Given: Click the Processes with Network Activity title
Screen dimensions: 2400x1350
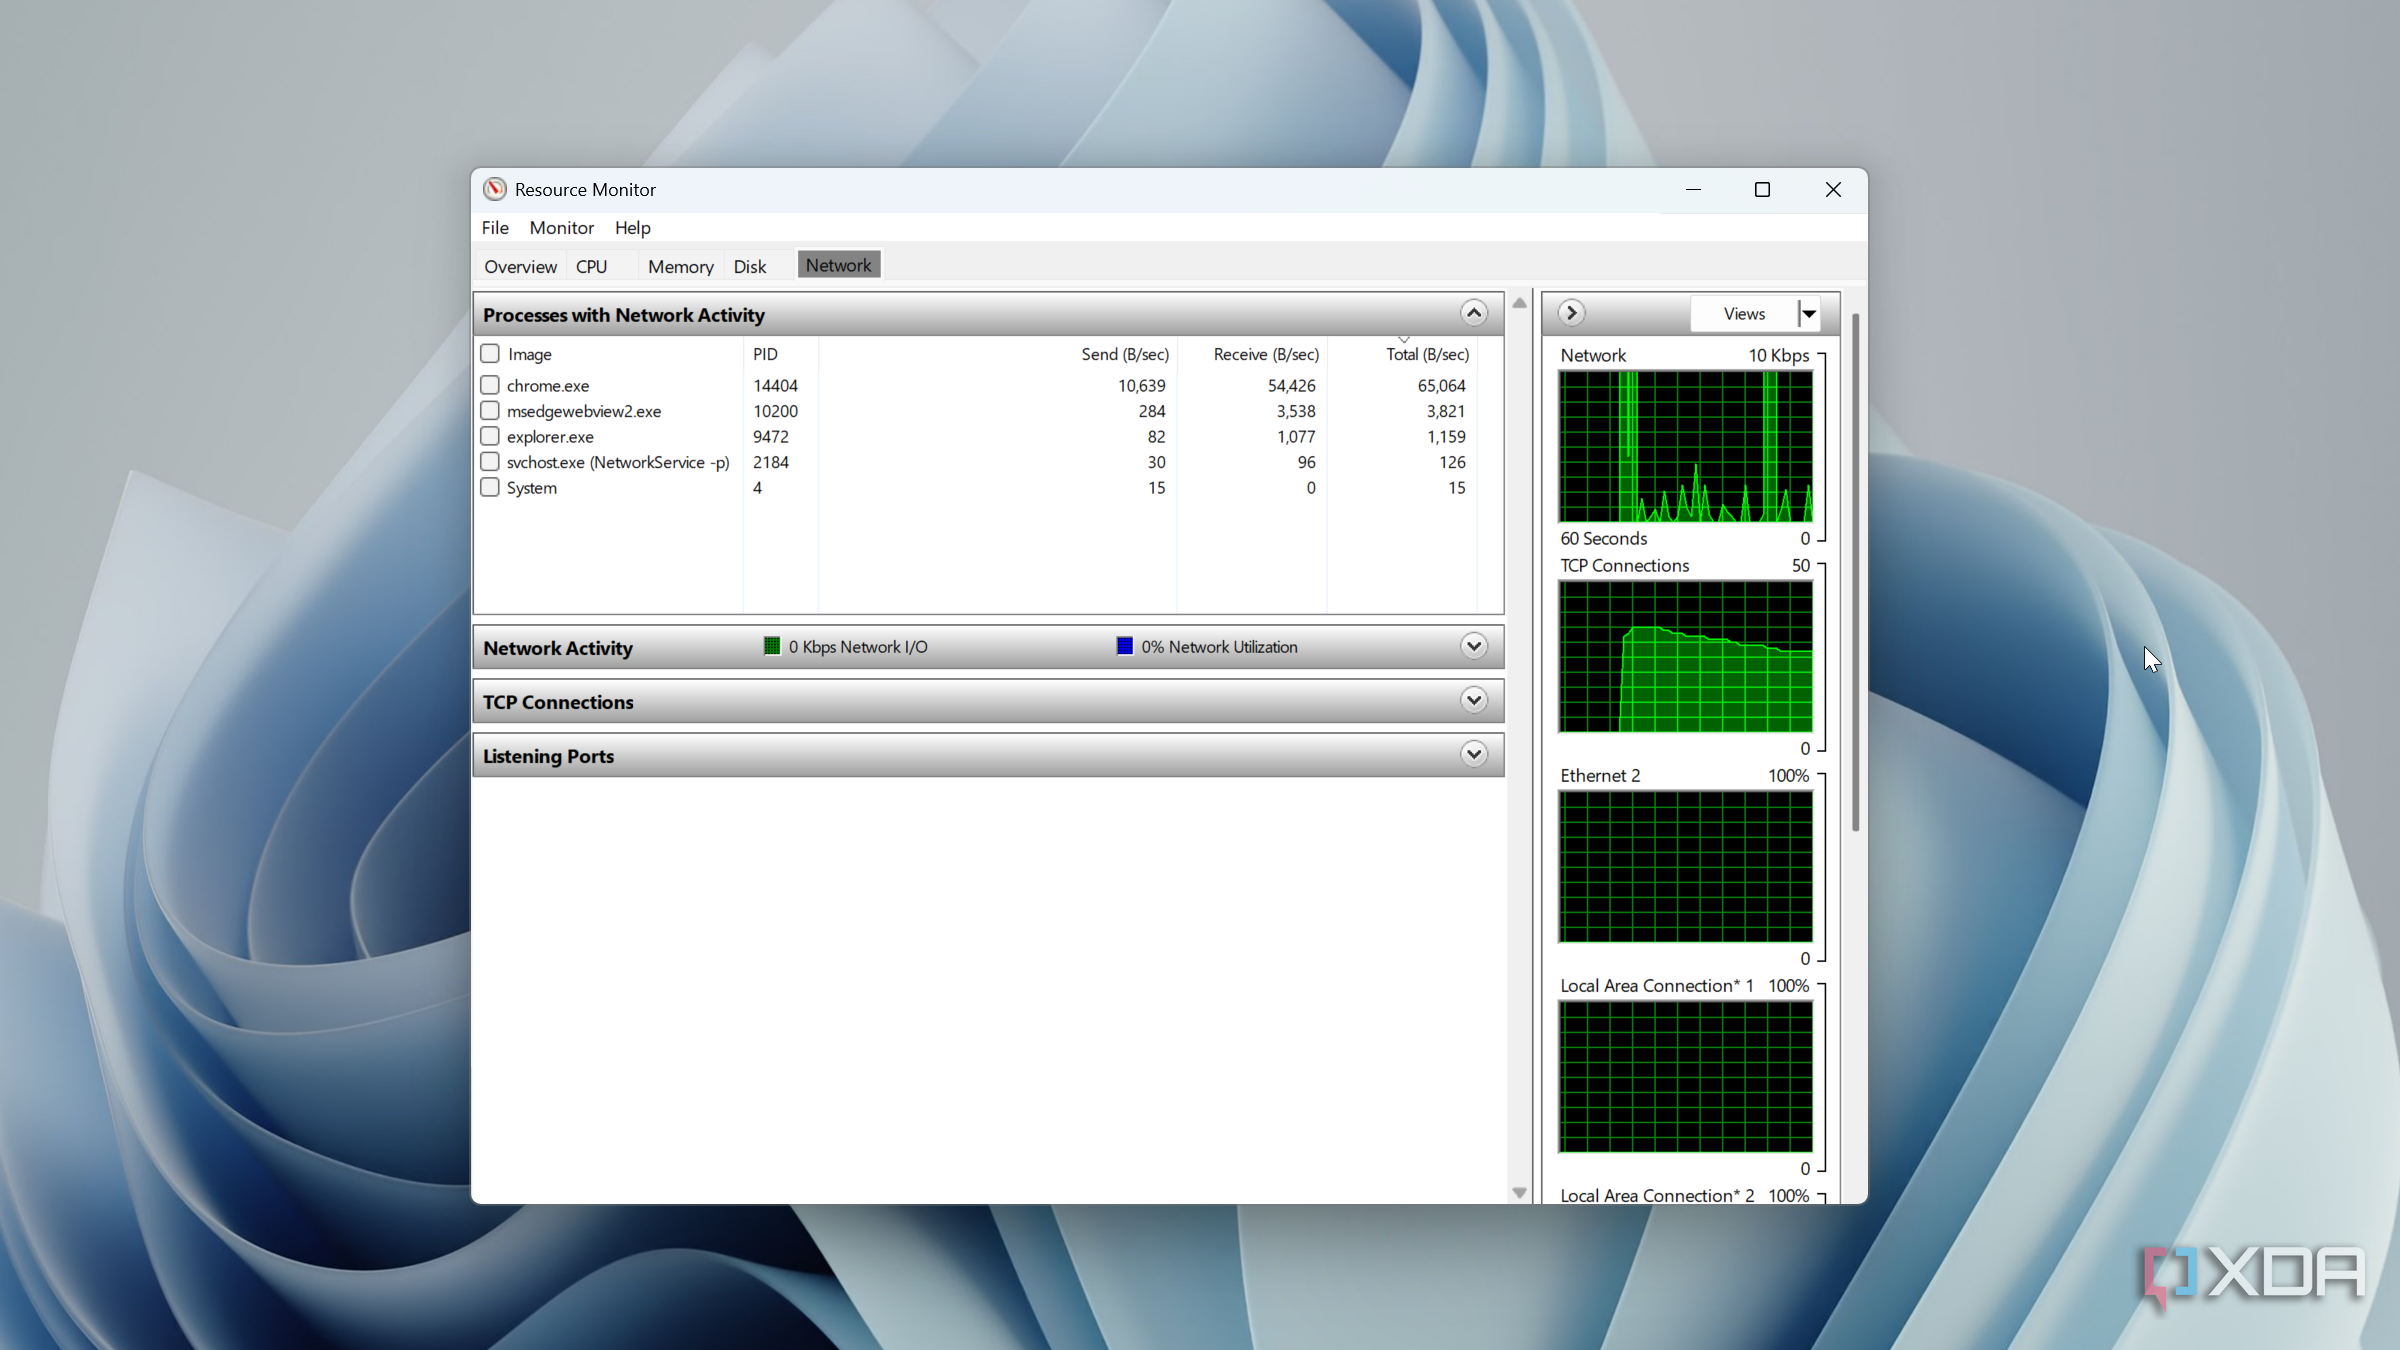Looking at the screenshot, I should tap(624, 315).
